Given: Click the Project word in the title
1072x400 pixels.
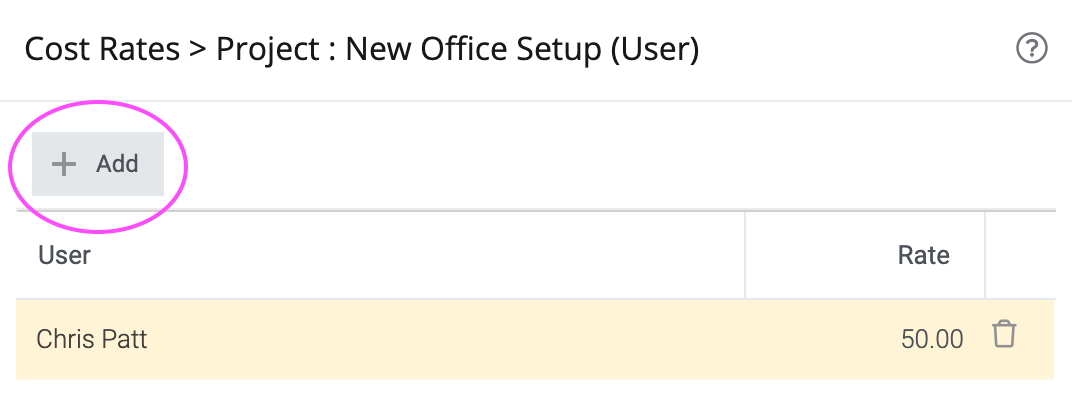Looking at the screenshot, I should (x=267, y=50).
